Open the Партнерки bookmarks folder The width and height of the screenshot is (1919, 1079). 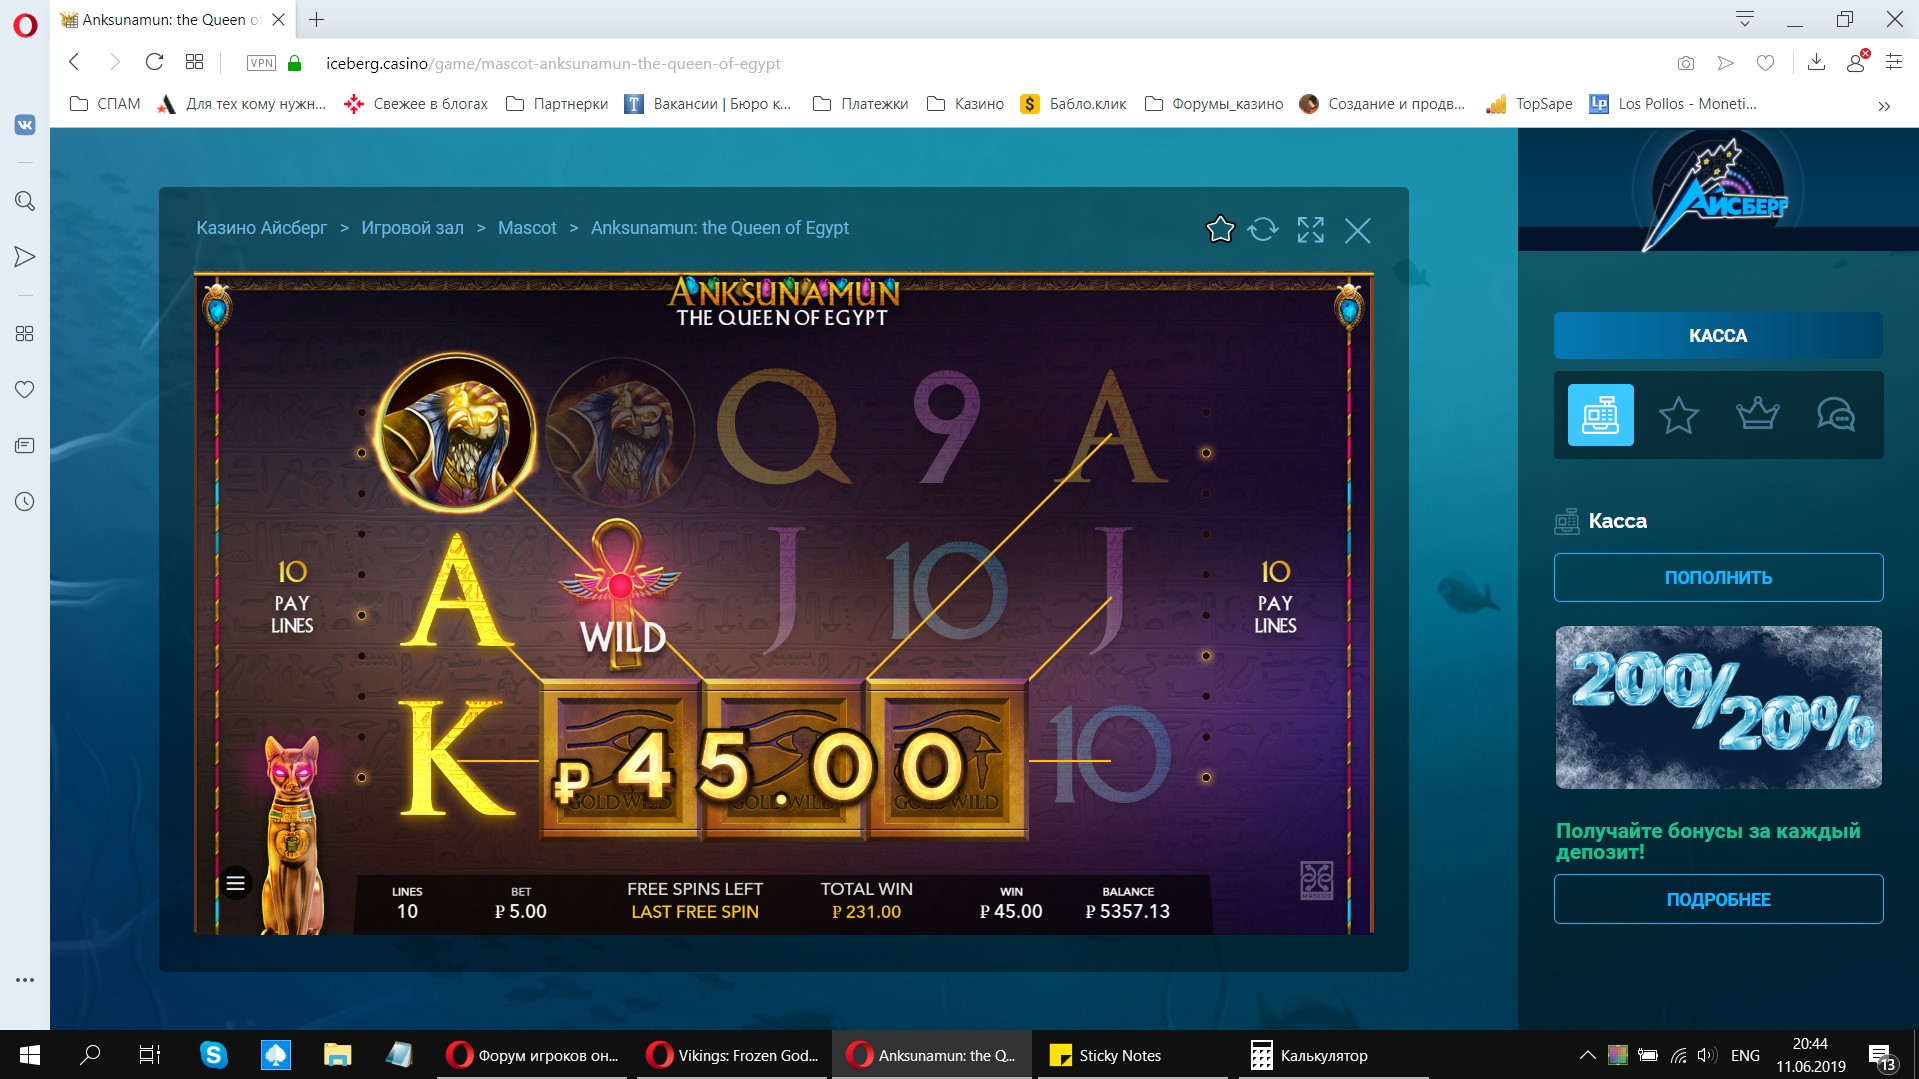point(557,104)
